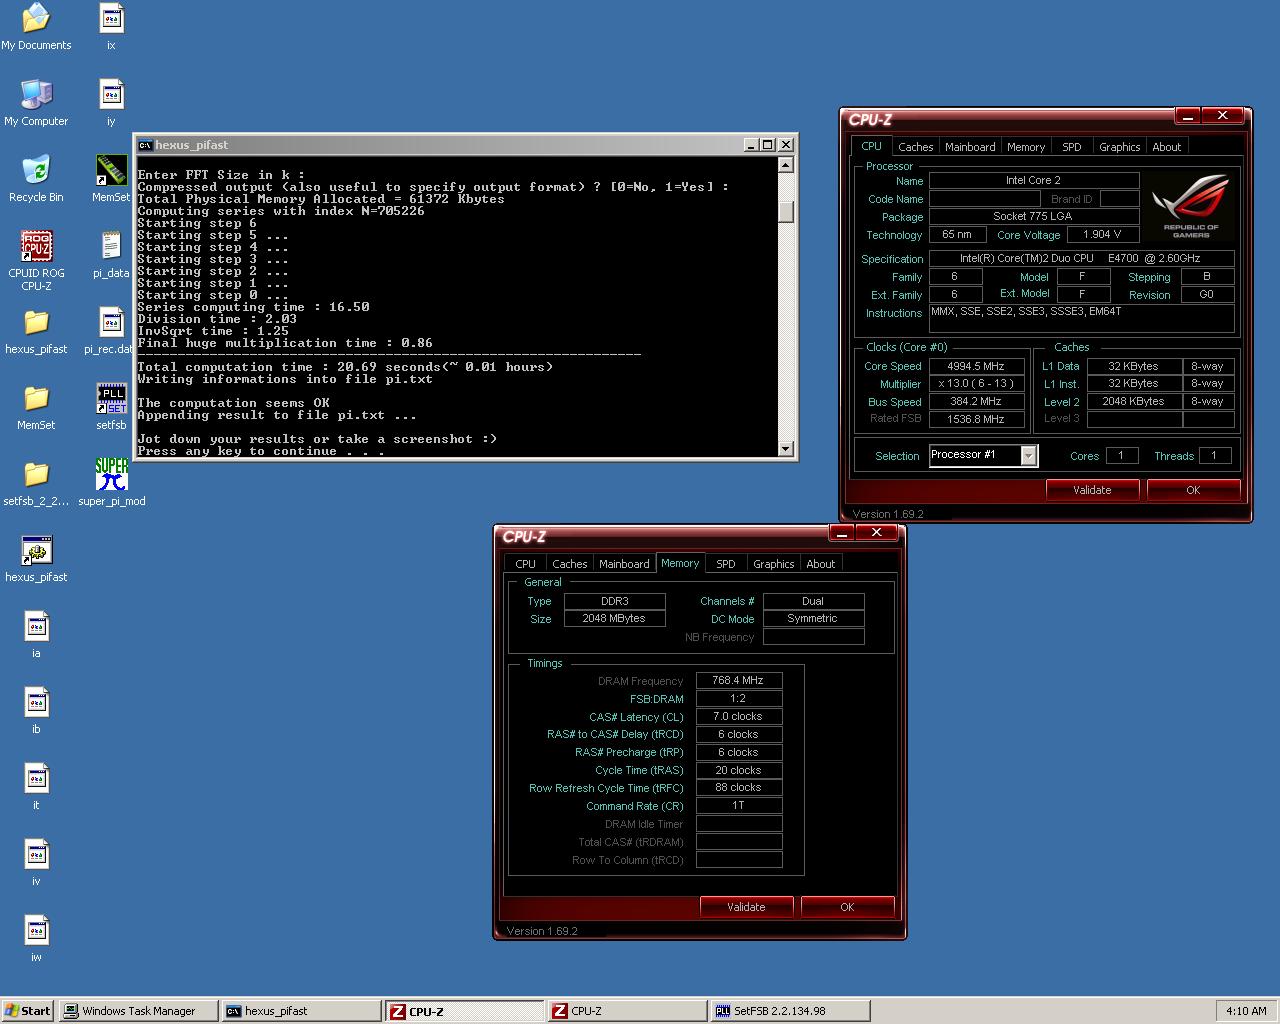Click console scrollbar down arrow
This screenshot has width=1280, height=1024.
(786, 449)
